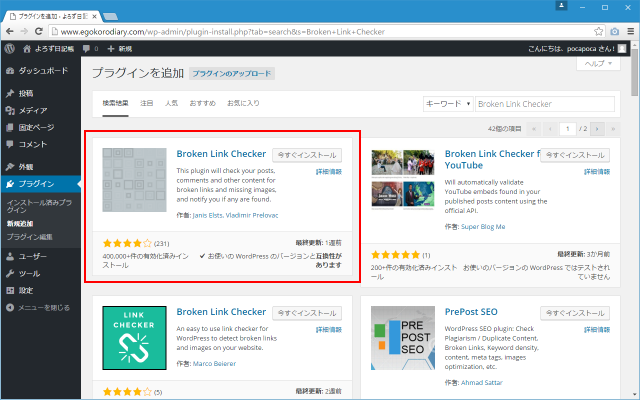Viewport: 640px width, 400px height.
Task: Click the plugin search input field
Action: [x=544, y=103]
